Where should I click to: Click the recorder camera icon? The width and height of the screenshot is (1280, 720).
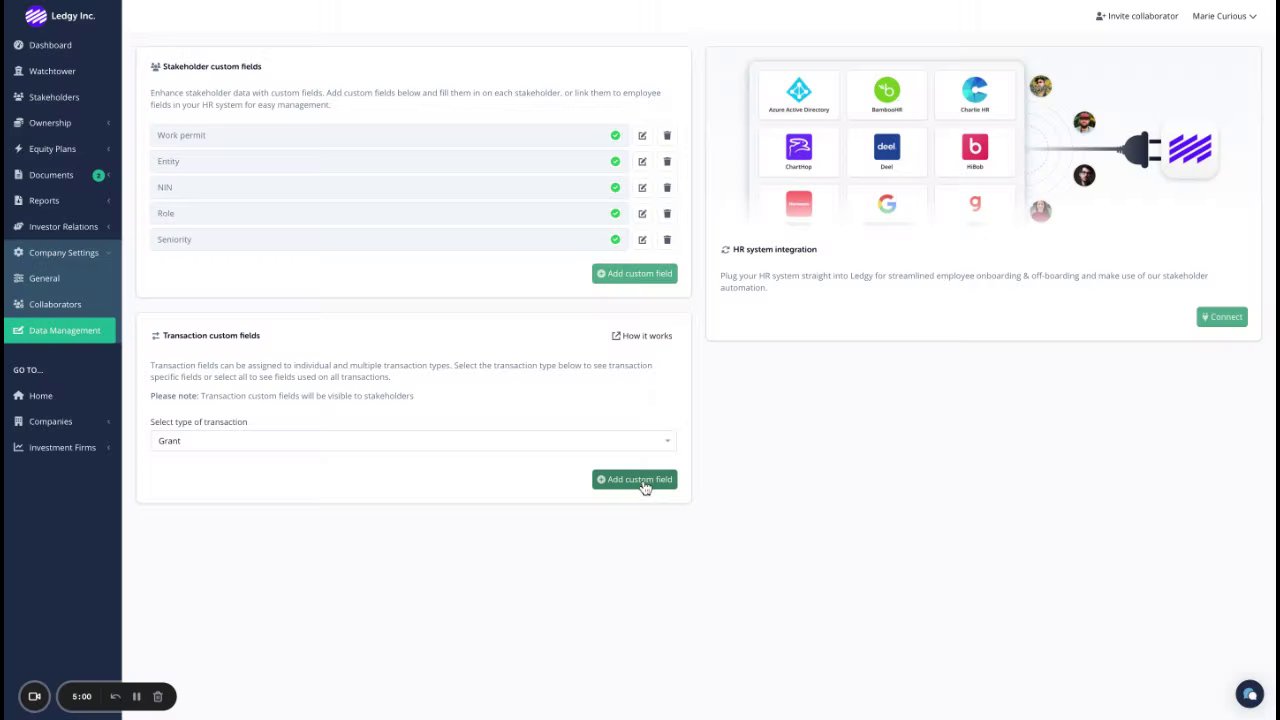(34, 697)
